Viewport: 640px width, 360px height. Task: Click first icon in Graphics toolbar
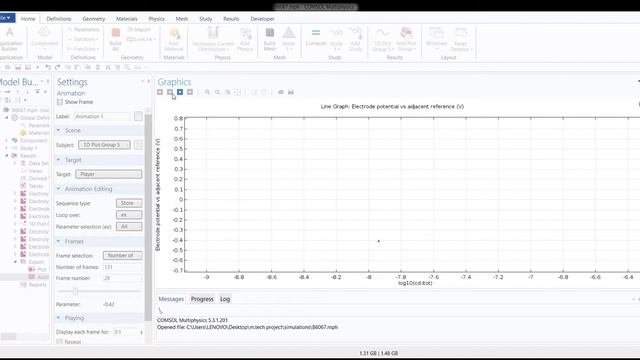click(160, 92)
